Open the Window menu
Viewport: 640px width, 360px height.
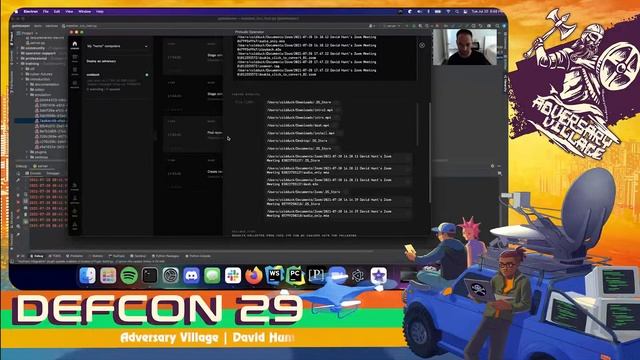click(x=84, y=11)
